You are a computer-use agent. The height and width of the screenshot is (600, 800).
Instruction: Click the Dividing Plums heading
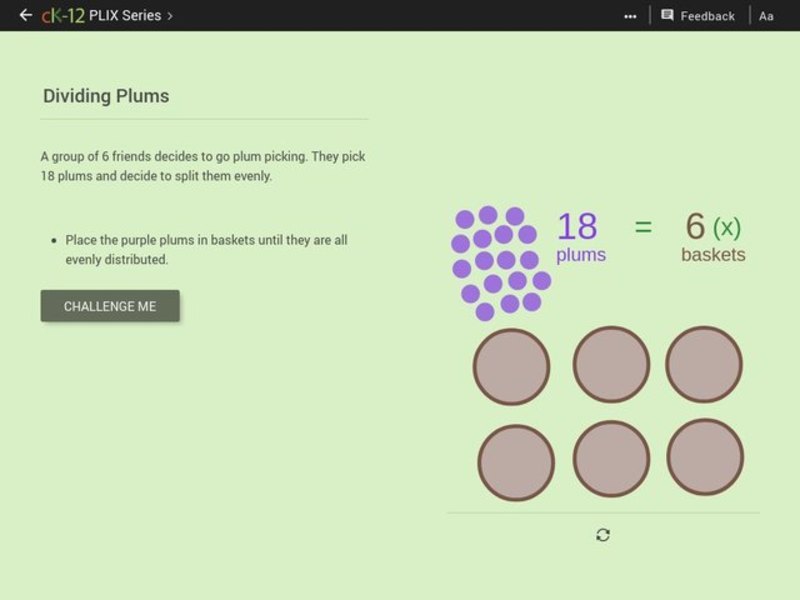pos(105,96)
